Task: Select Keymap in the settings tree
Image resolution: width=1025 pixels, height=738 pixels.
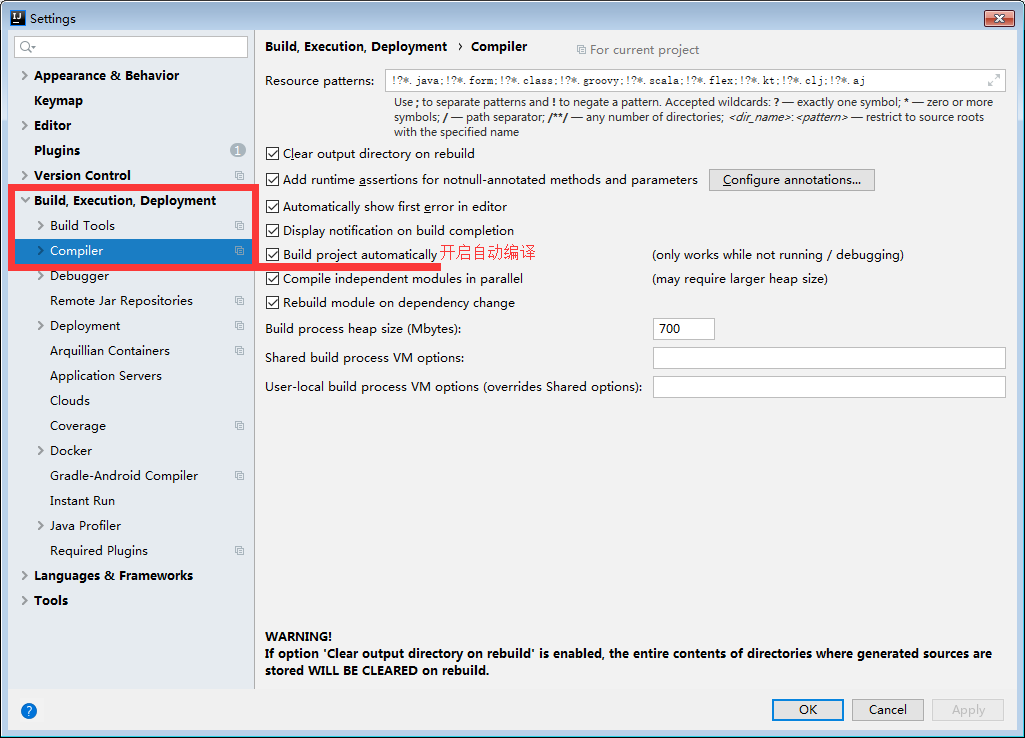Action: click(x=58, y=101)
